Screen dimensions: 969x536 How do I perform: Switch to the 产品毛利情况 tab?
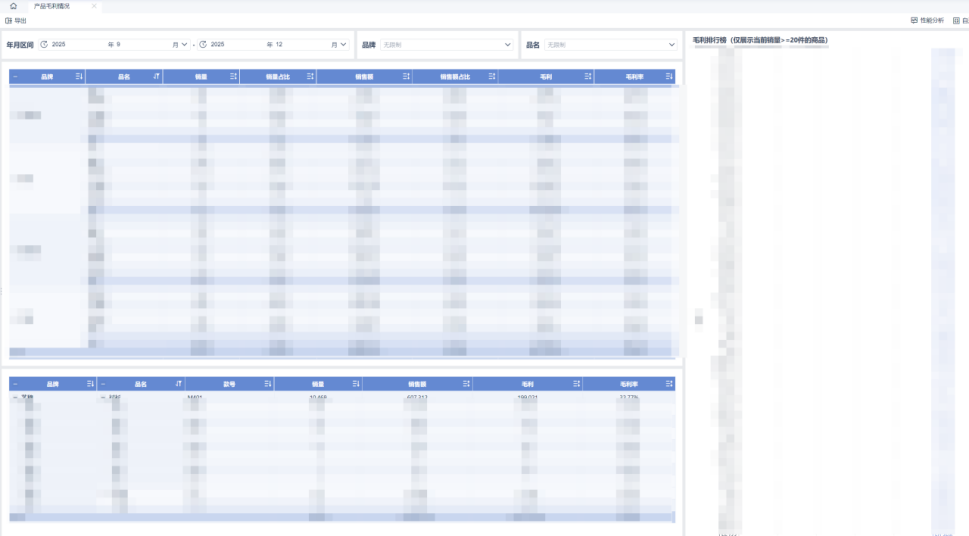point(54,6)
